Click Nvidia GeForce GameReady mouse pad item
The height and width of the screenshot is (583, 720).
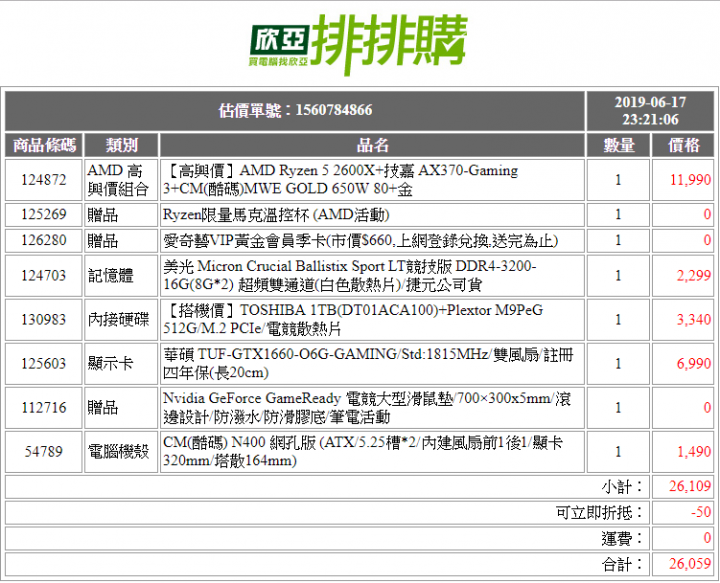pos(367,408)
